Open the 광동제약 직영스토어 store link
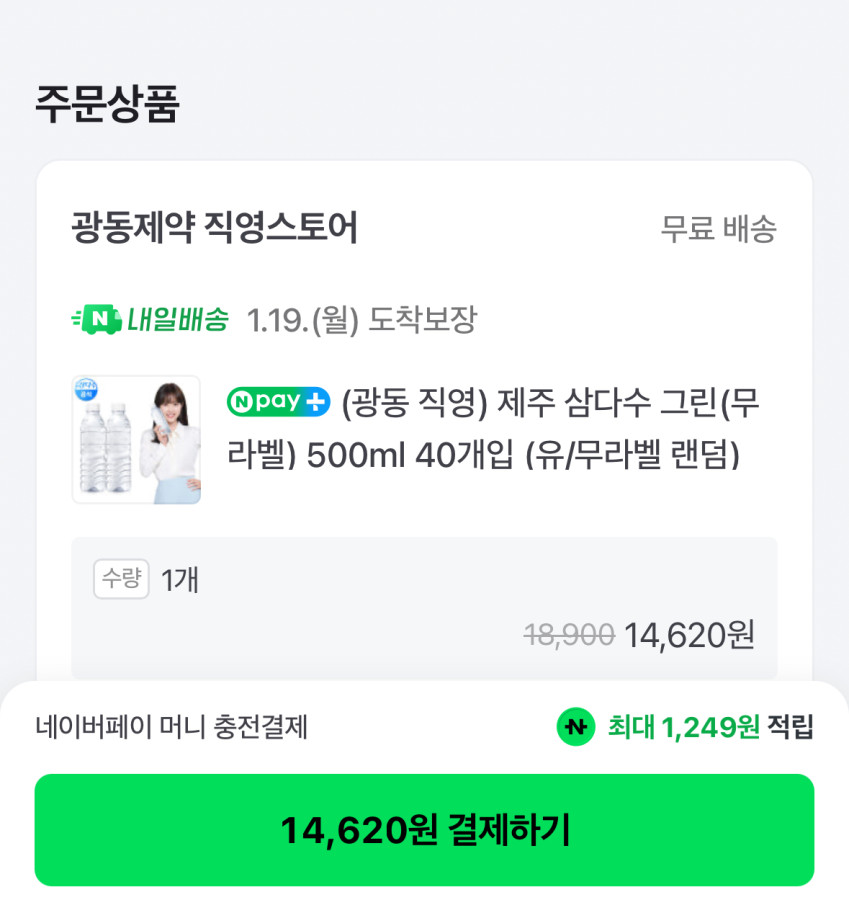 pyautogui.click(x=214, y=228)
